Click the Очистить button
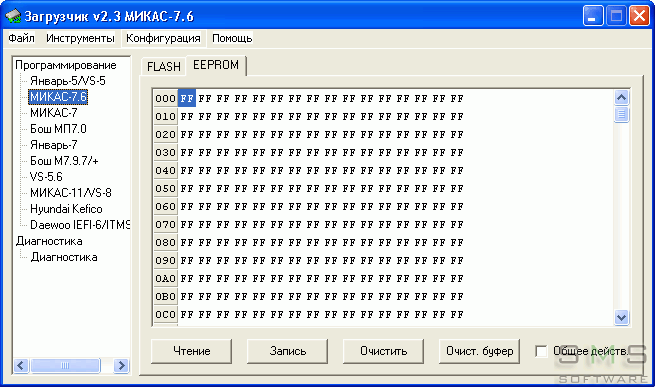The width and height of the screenshot is (655, 387). (383, 351)
